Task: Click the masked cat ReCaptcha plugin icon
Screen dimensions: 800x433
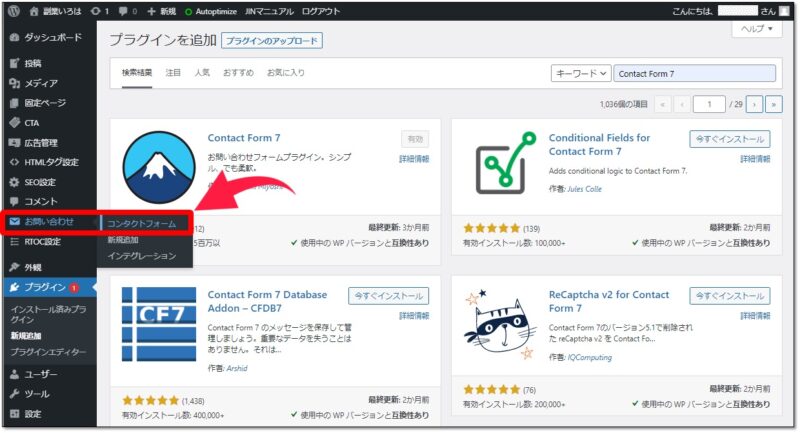Action: pos(500,324)
